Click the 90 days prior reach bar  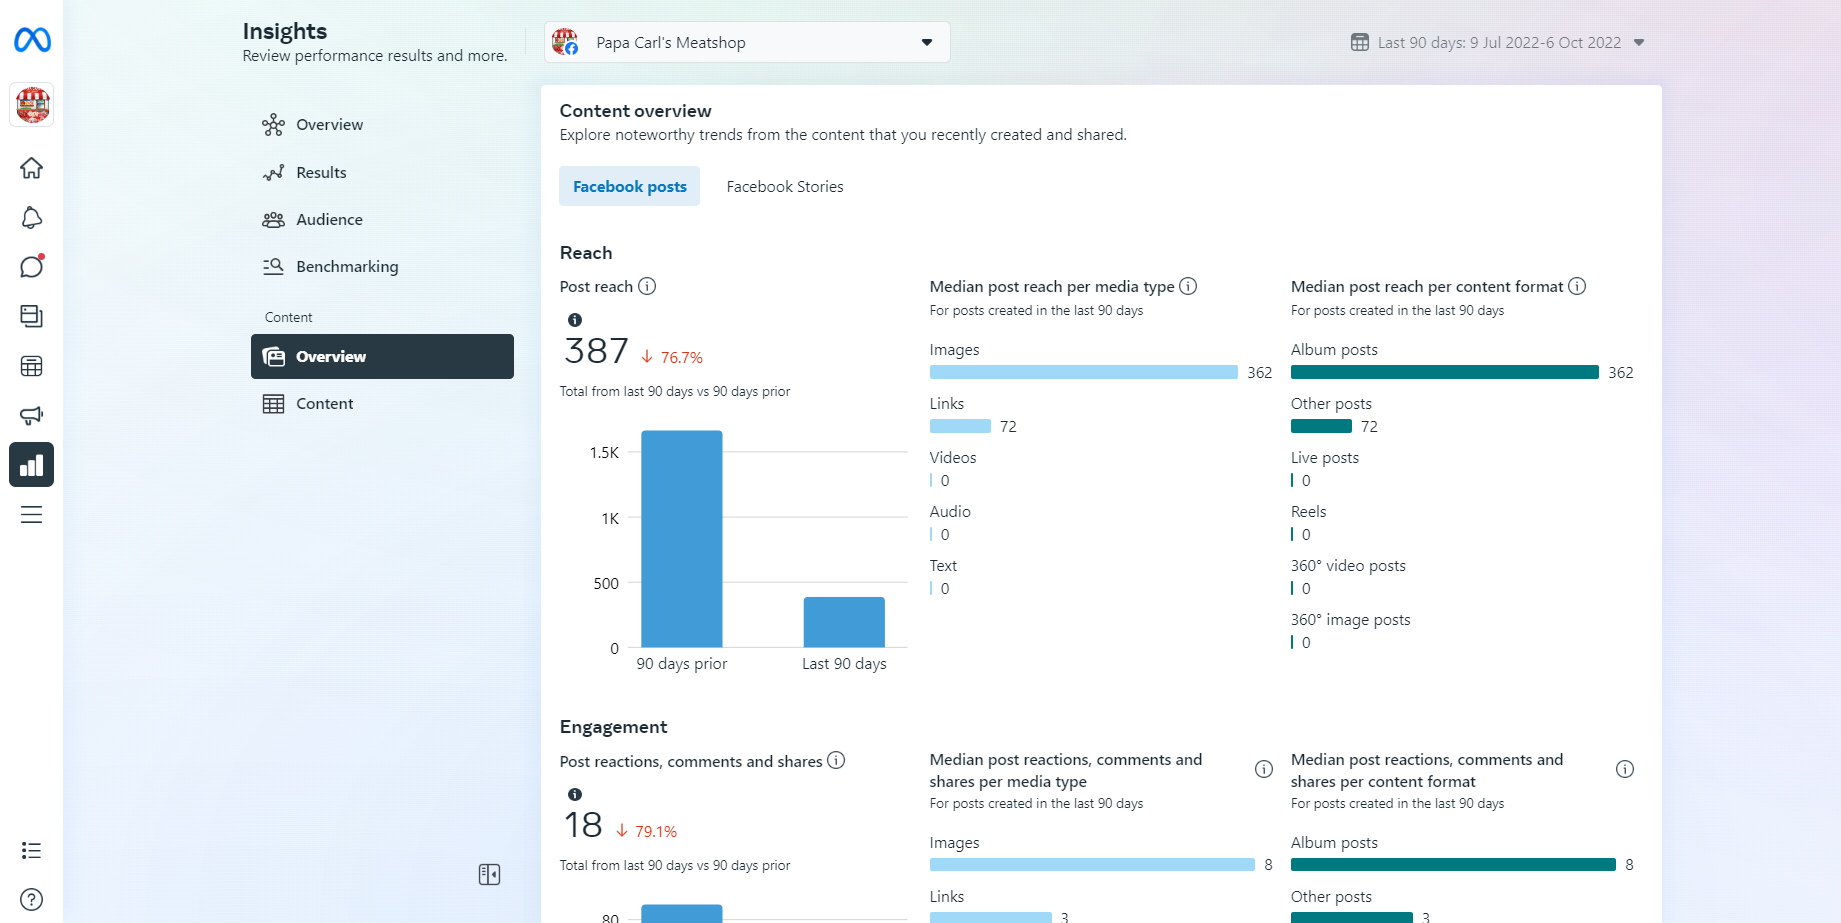pos(682,539)
